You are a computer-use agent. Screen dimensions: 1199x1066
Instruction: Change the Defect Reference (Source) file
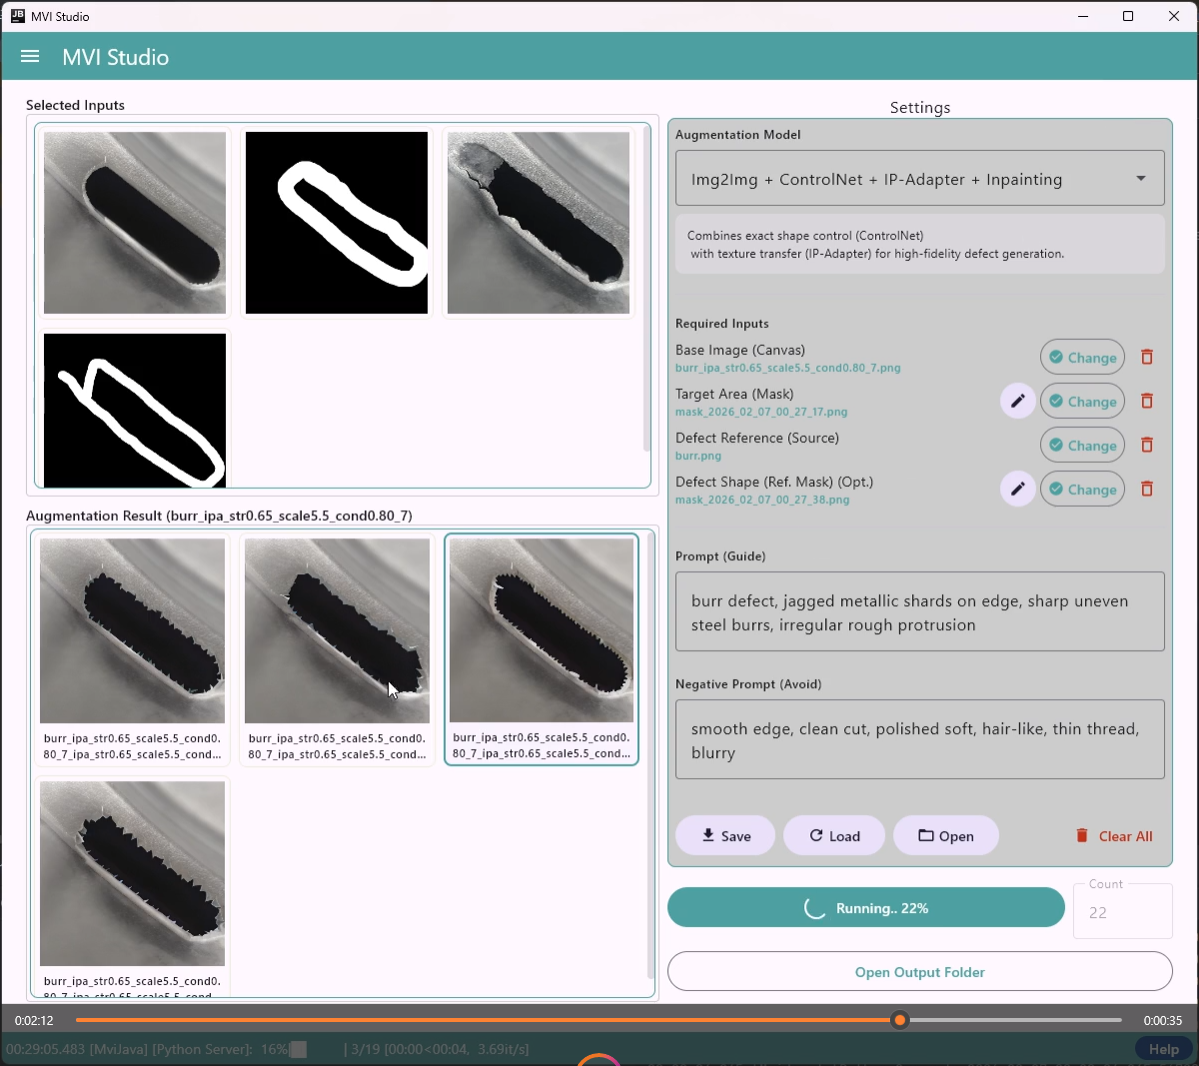[x=1082, y=445]
